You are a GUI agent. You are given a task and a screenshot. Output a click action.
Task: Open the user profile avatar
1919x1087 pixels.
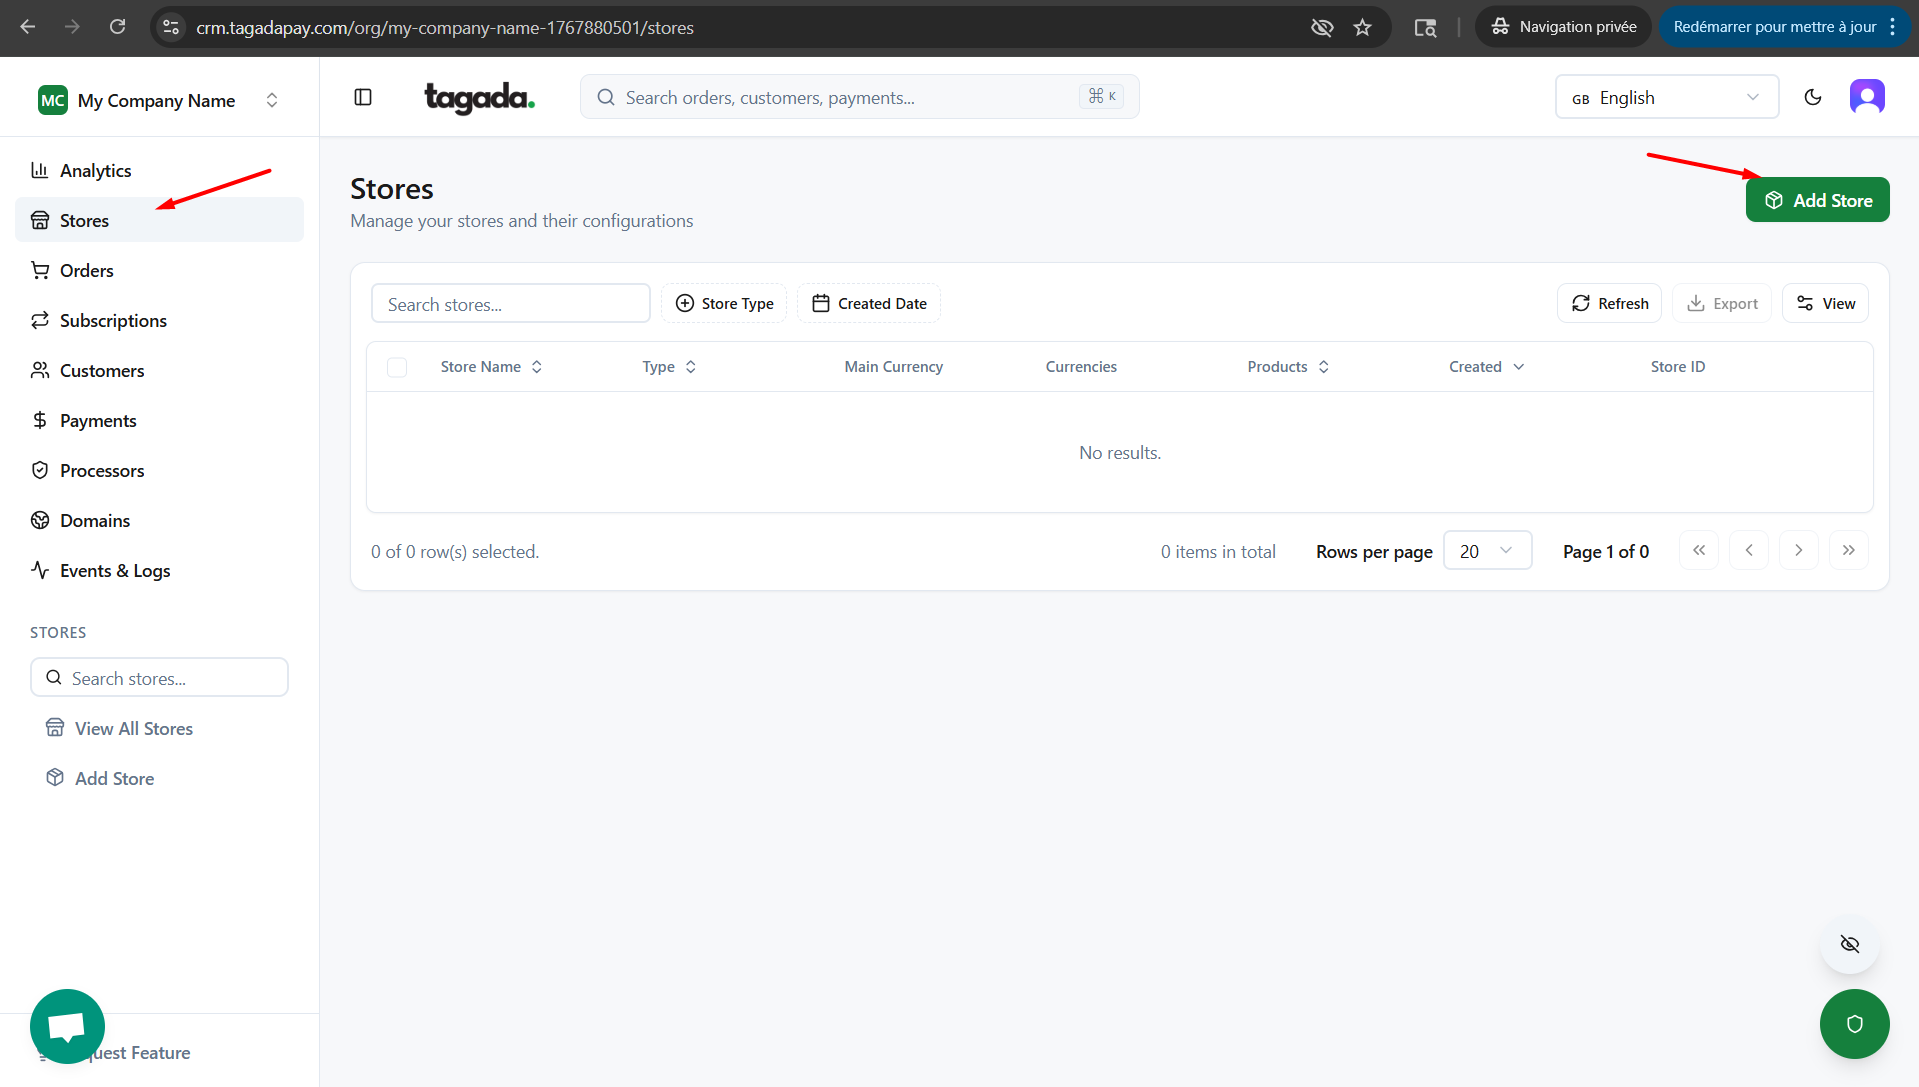1866,97
